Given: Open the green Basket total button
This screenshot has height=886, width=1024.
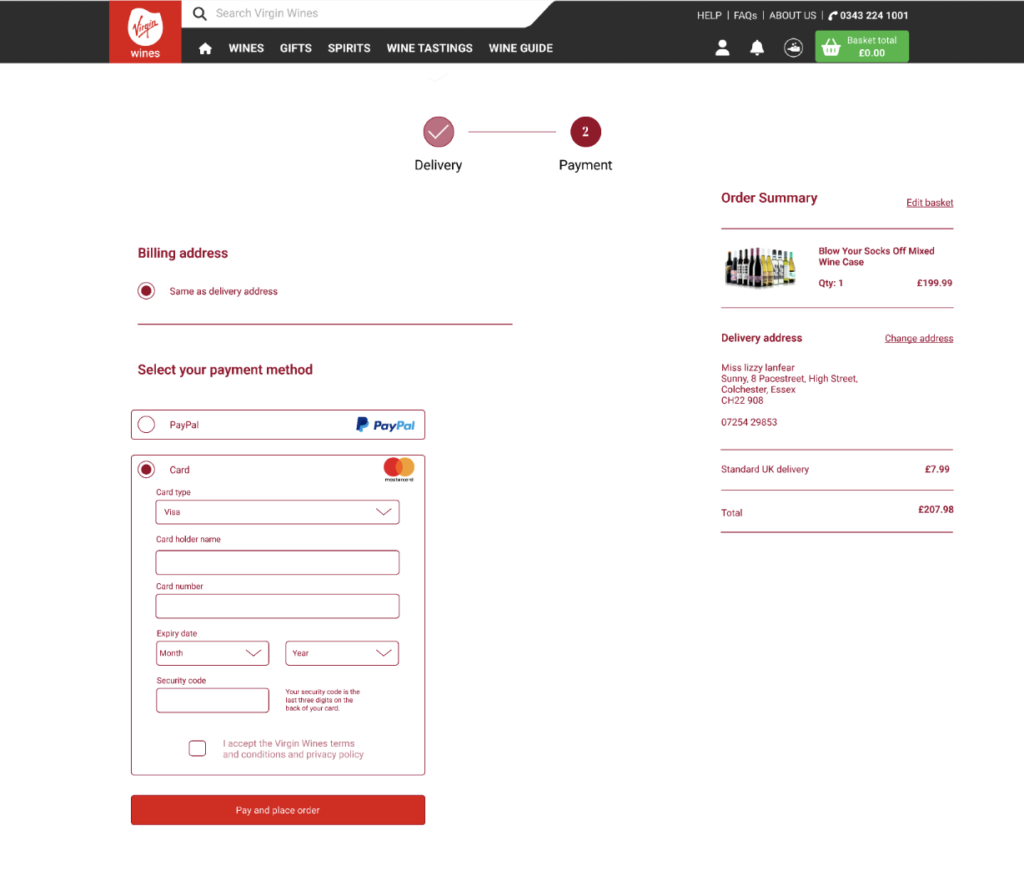Looking at the screenshot, I should point(861,46).
